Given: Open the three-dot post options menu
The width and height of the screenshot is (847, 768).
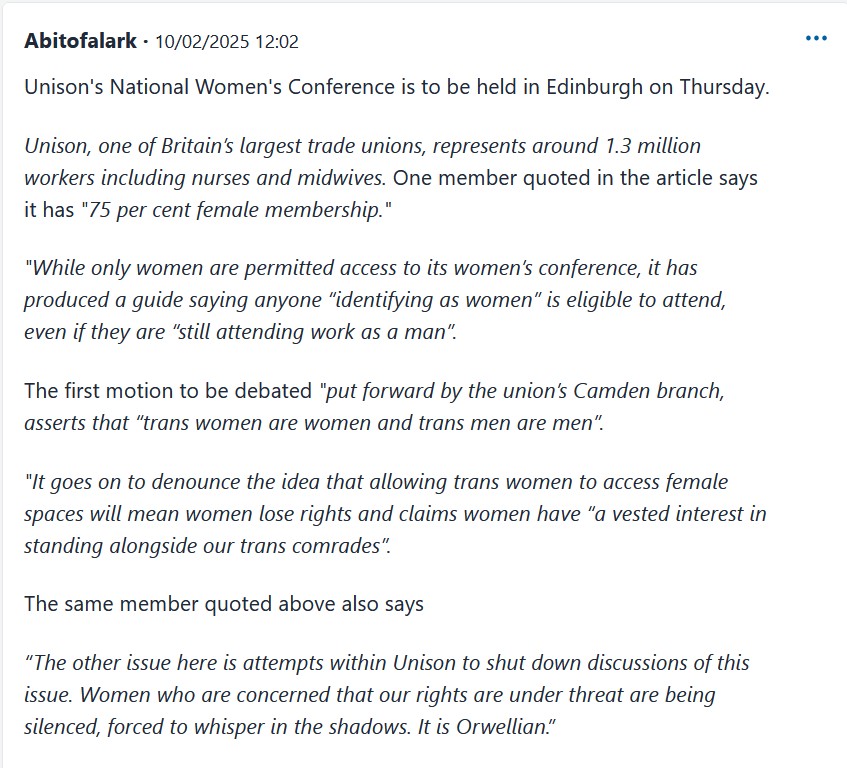Looking at the screenshot, I should pos(816,39).
